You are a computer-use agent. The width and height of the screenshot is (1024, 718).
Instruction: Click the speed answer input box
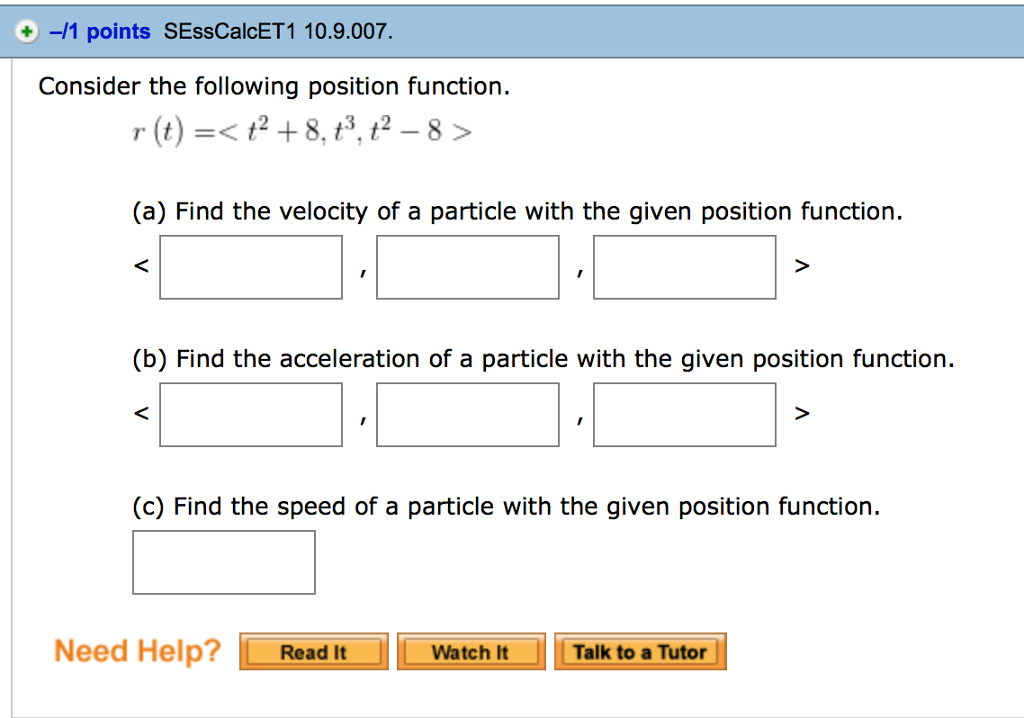coord(223,562)
